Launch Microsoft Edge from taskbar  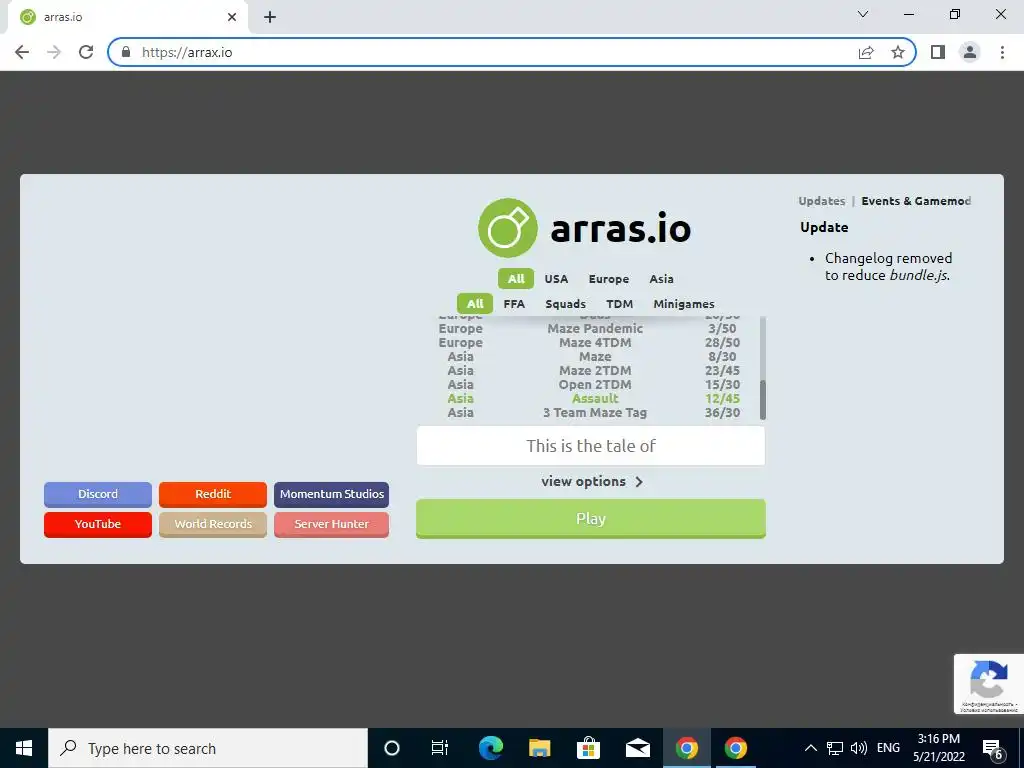(x=490, y=748)
